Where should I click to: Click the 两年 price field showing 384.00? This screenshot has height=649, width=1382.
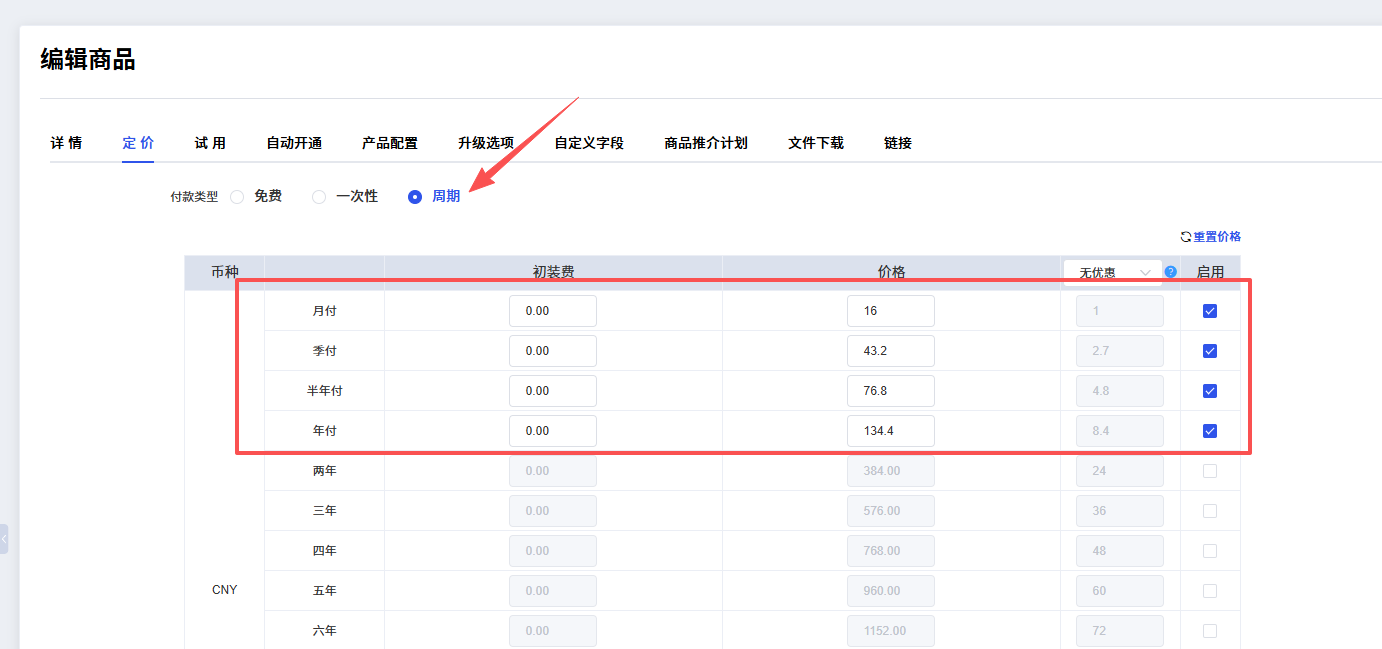[891, 471]
